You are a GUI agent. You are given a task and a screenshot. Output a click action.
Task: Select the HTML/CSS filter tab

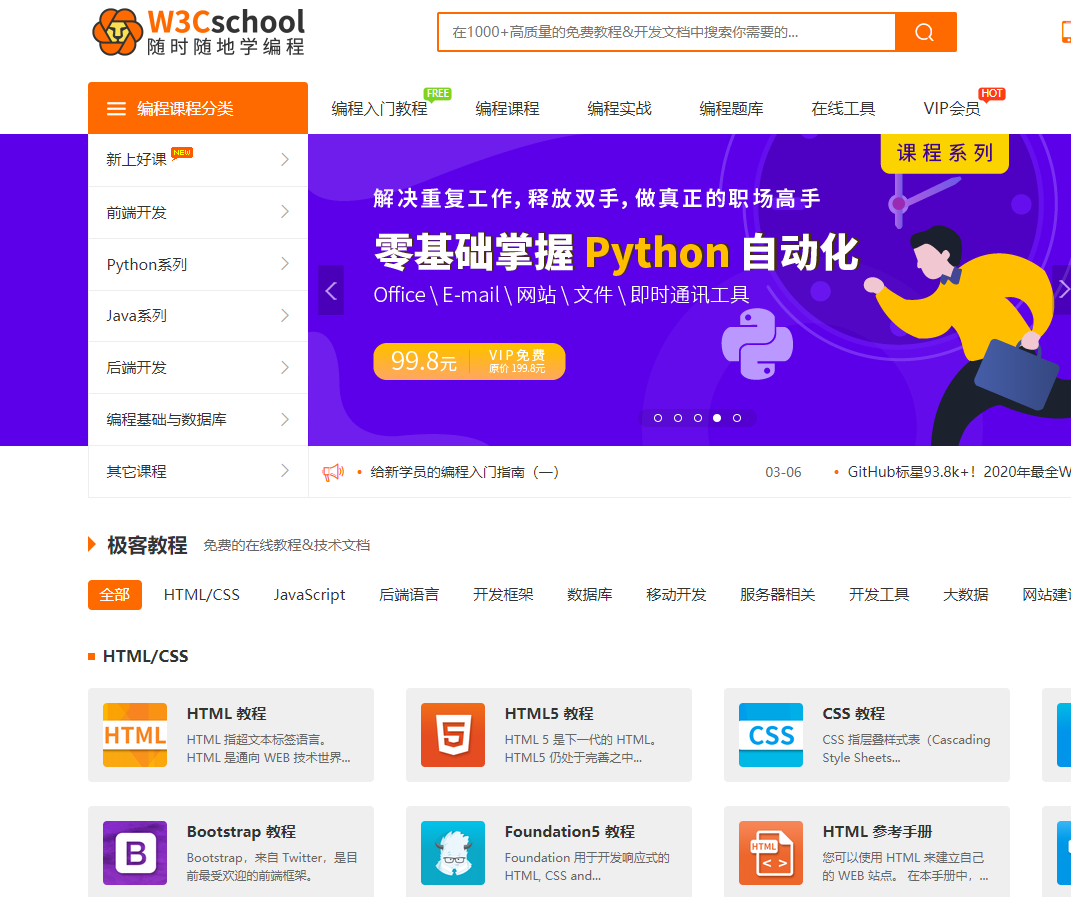click(x=201, y=594)
